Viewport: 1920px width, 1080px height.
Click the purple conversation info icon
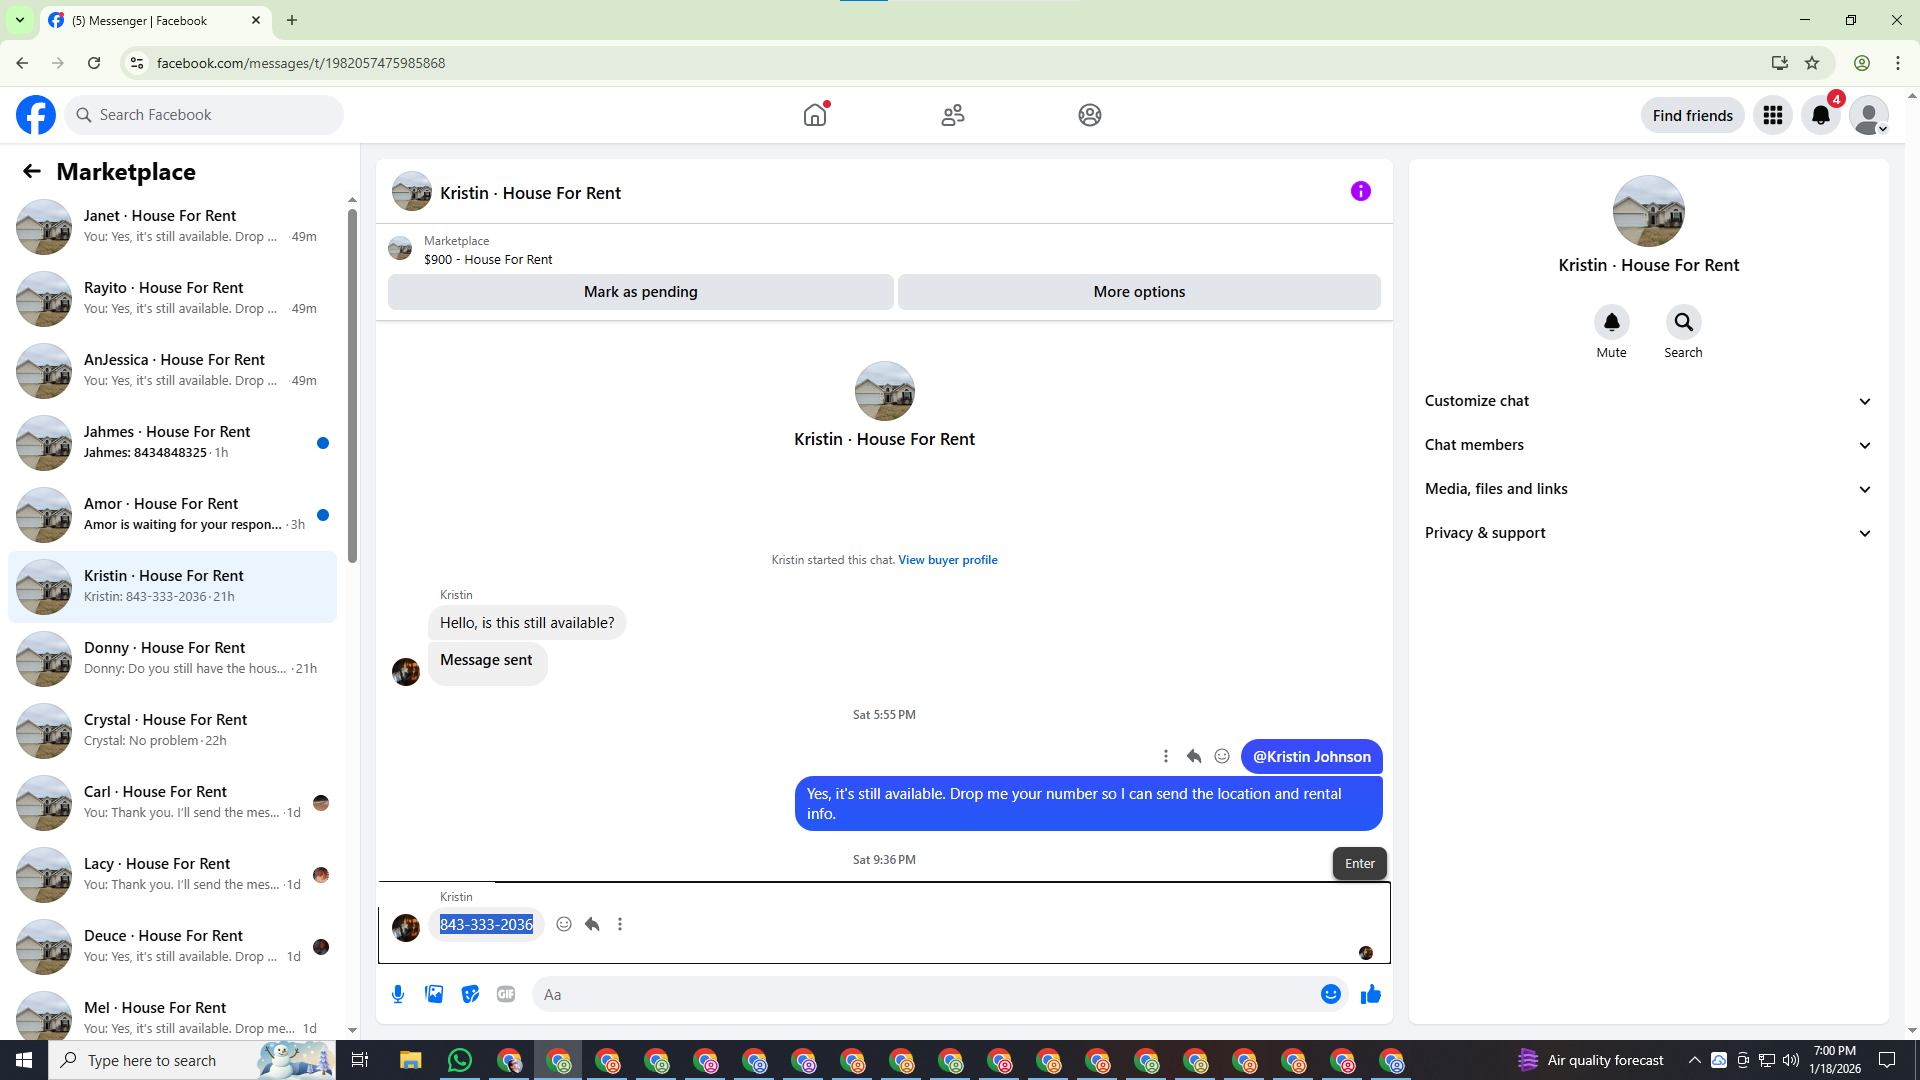(1360, 191)
